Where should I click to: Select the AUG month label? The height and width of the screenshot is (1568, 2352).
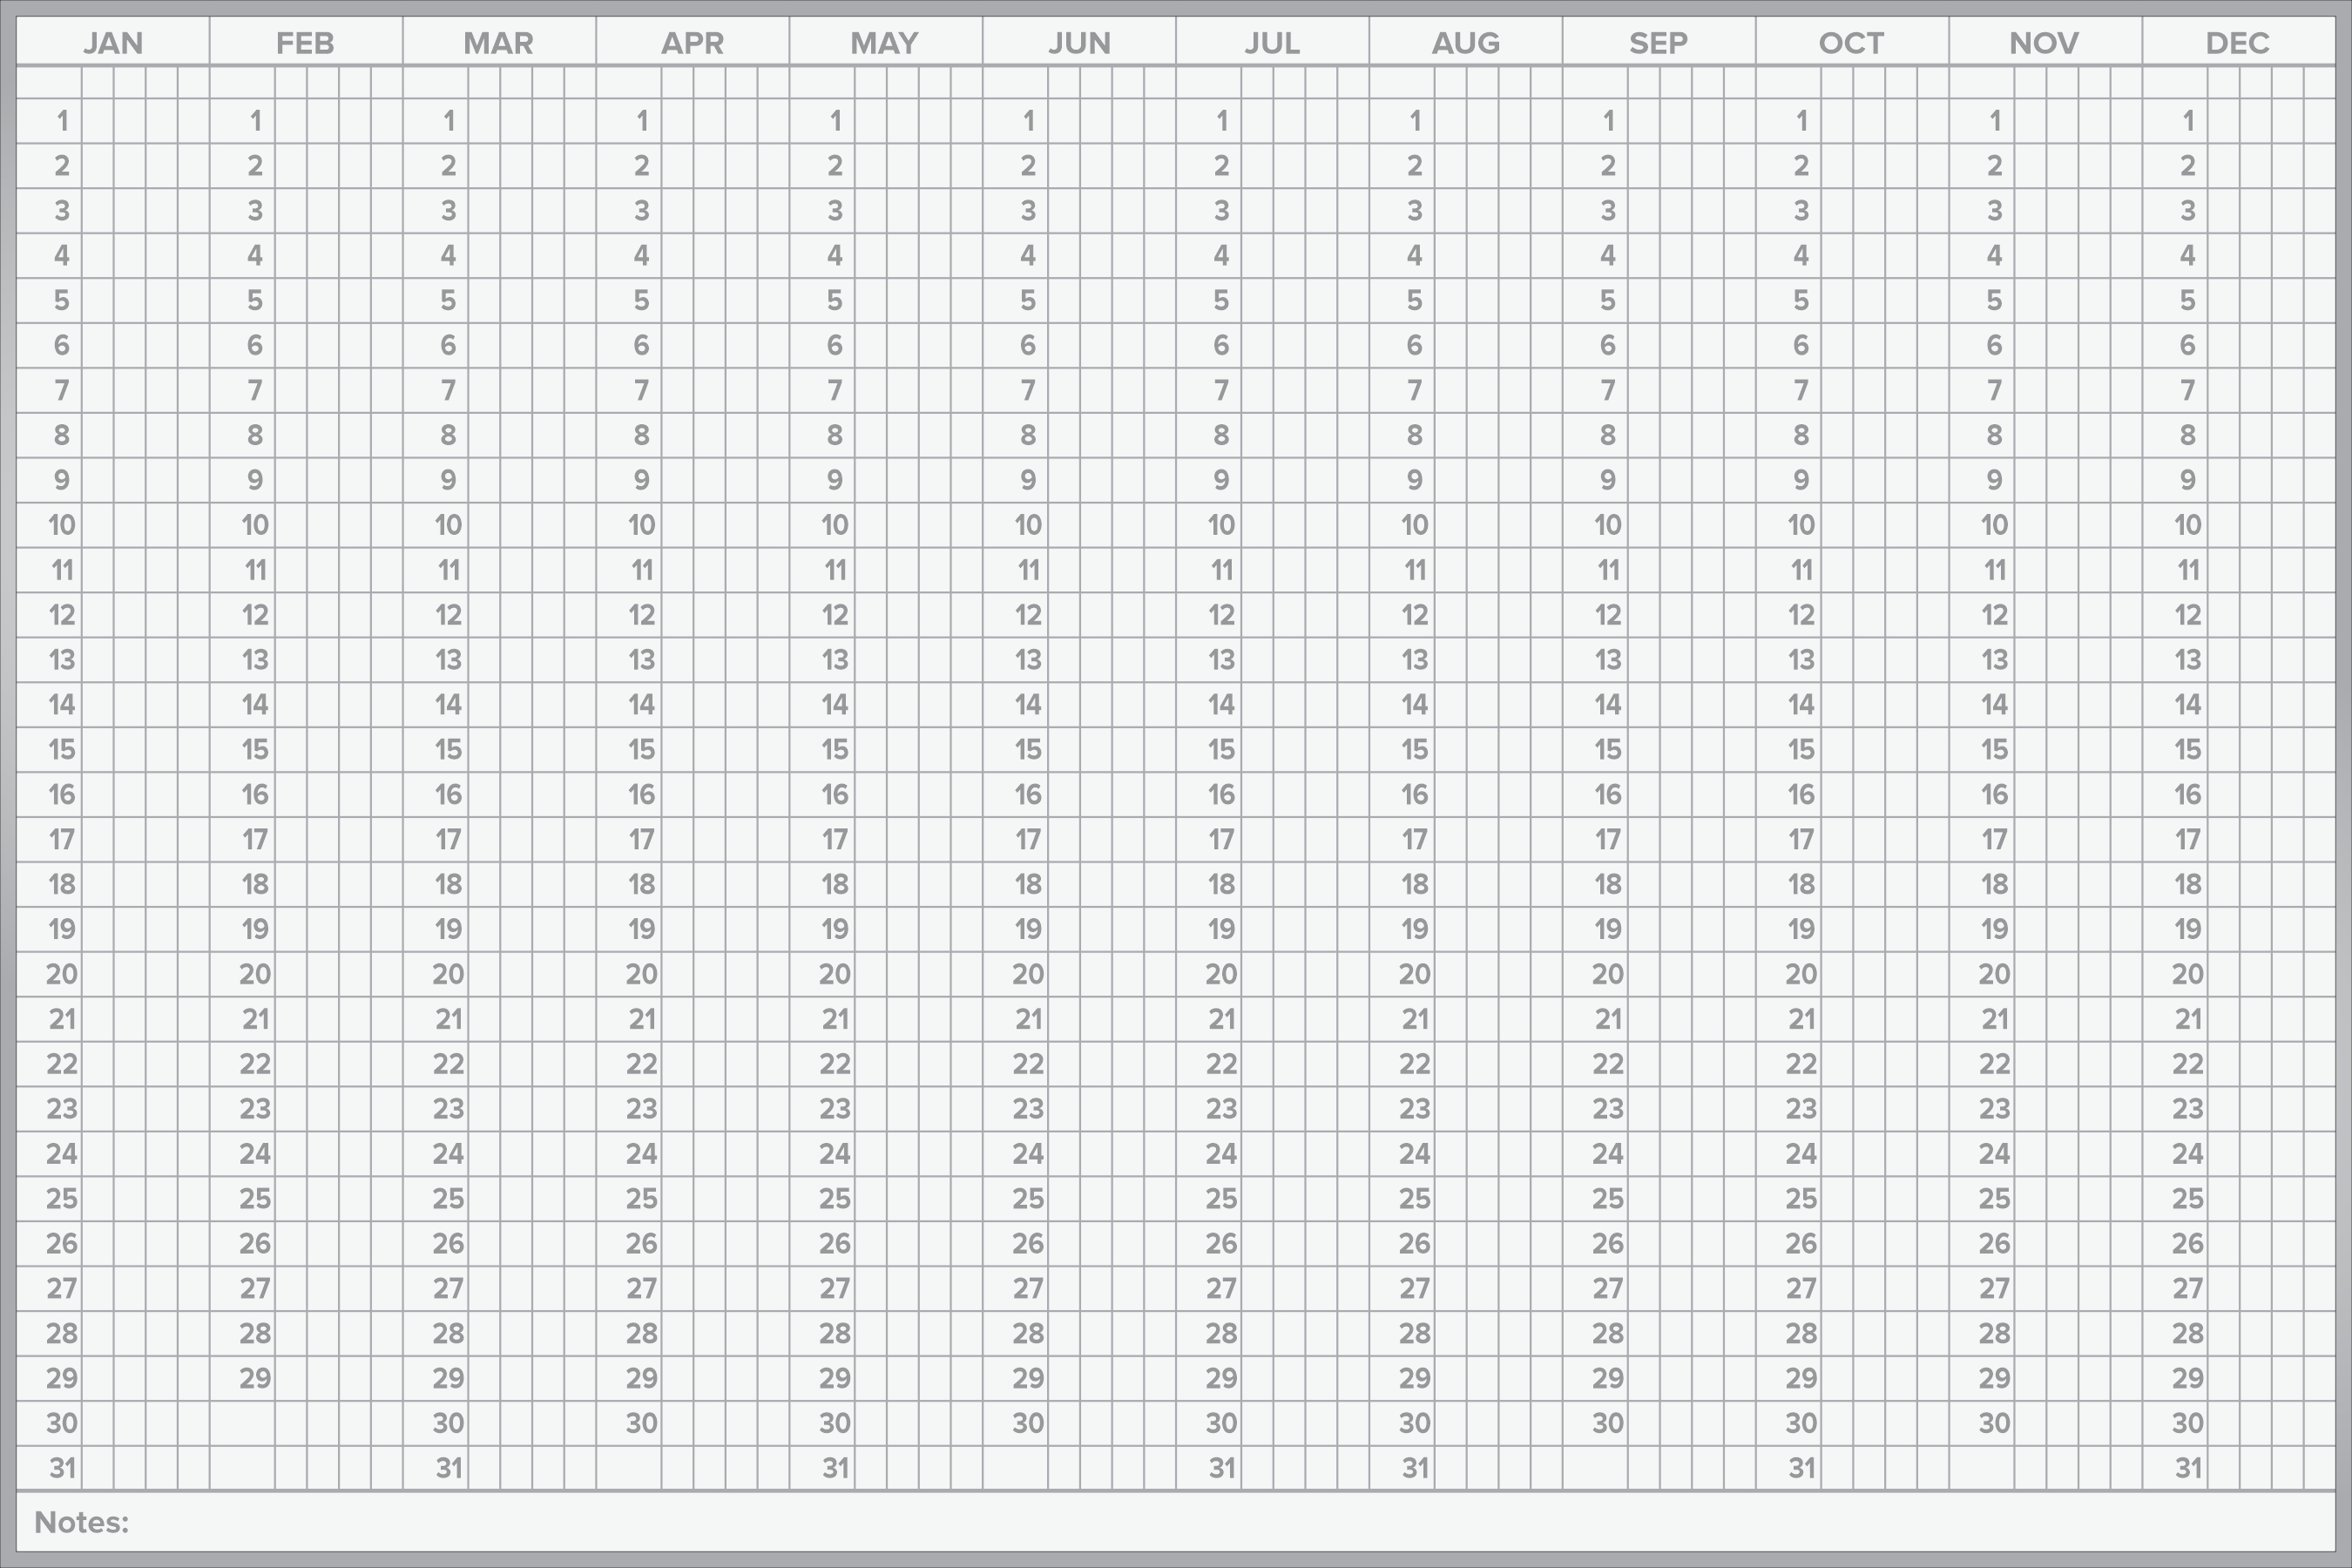tap(1464, 43)
